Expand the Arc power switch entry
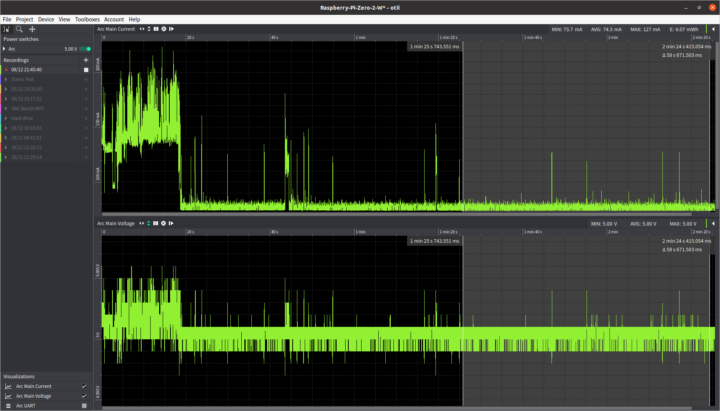The width and height of the screenshot is (720, 411). click(x=5, y=49)
